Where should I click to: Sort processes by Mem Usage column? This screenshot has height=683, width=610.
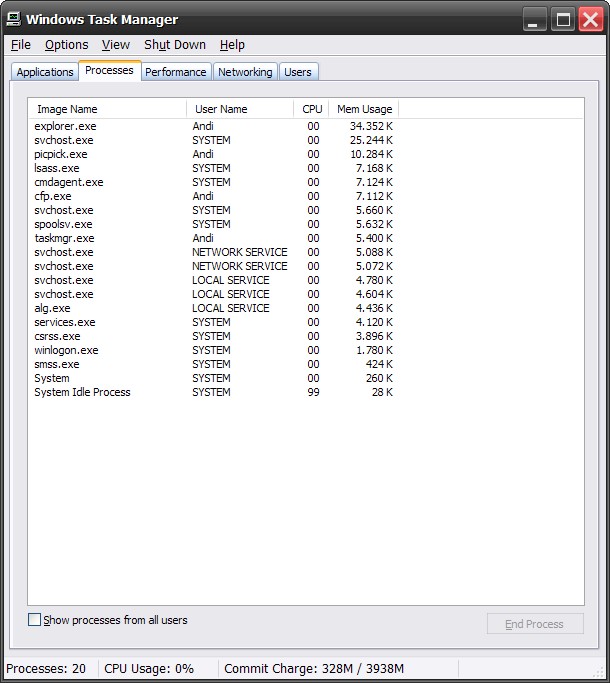pos(364,109)
